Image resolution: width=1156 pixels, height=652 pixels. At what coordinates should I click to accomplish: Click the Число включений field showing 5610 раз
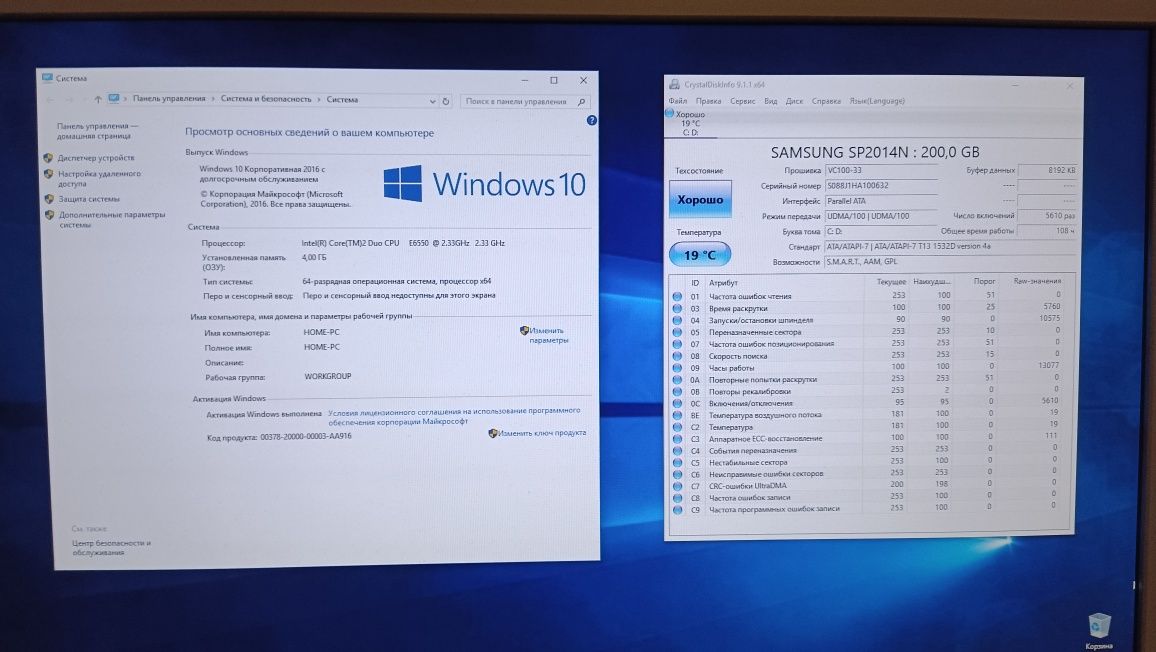1047,216
